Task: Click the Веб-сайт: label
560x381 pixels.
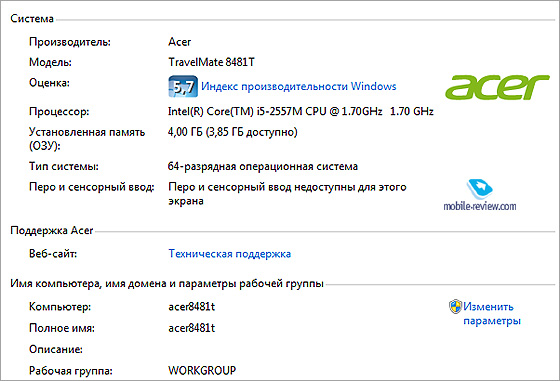Action: coord(53,254)
